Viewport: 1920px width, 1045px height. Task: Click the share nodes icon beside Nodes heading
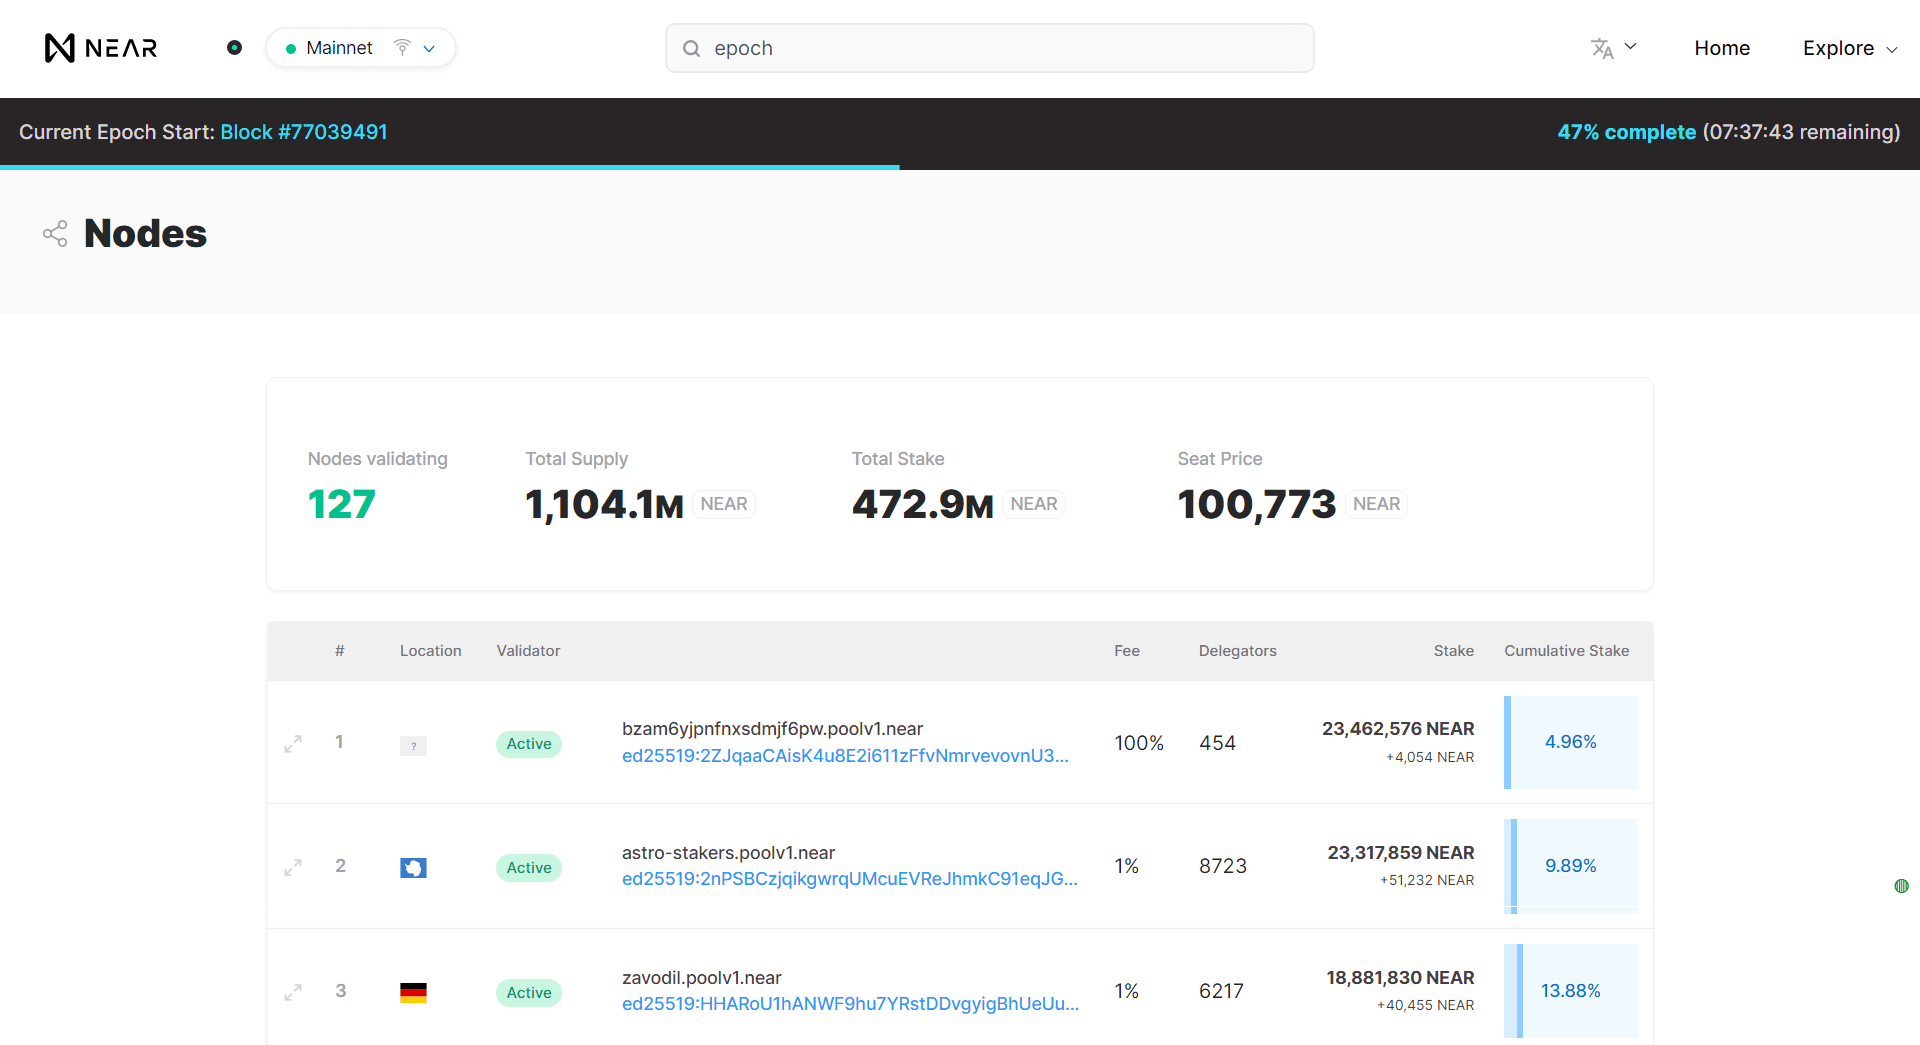tap(55, 234)
